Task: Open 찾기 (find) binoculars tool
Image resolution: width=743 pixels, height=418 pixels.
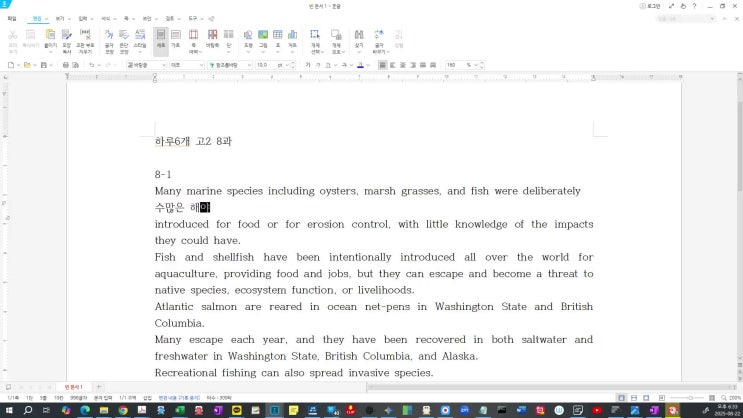Action: tap(358, 38)
